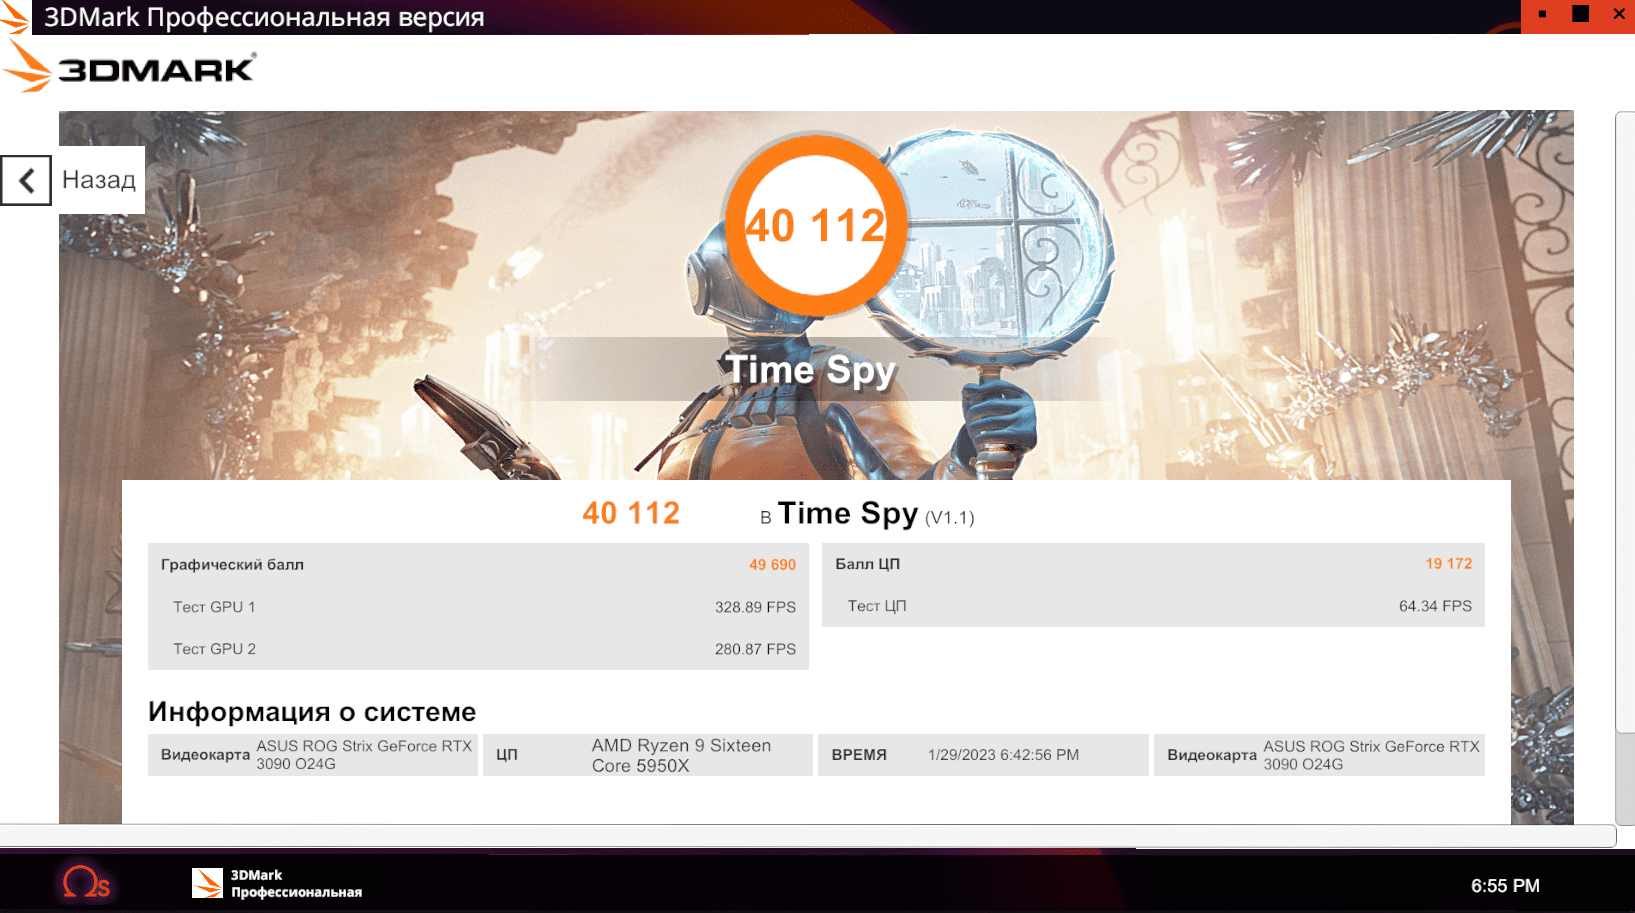The height and width of the screenshot is (913, 1635).
Task: Click the back arrow icon
Action: (x=26, y=181)
